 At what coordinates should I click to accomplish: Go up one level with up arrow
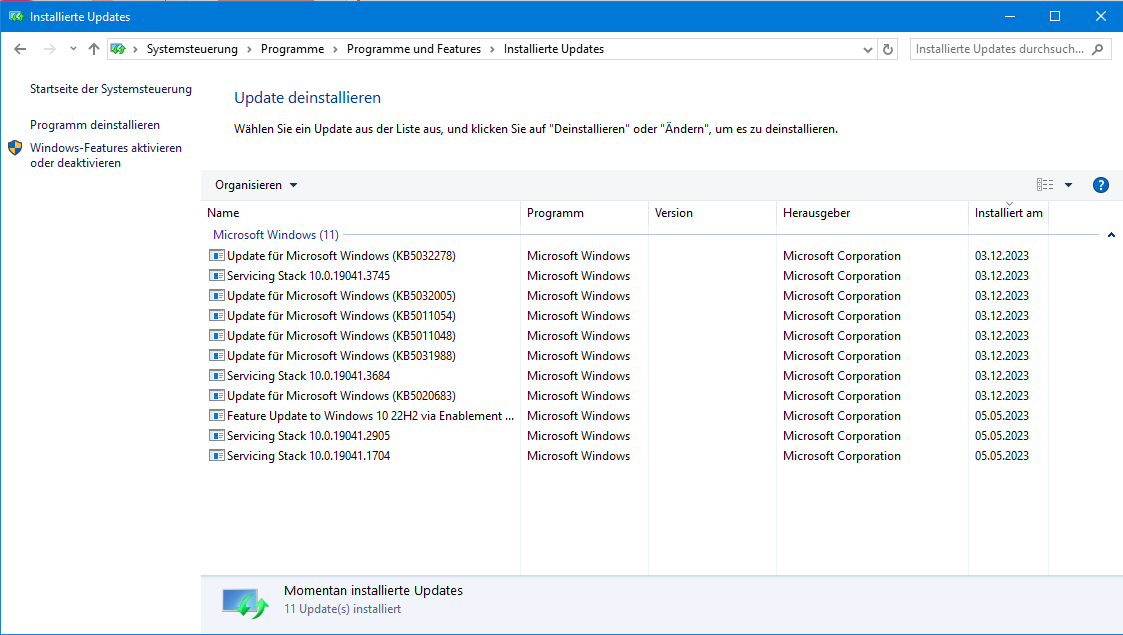(94, 49)
